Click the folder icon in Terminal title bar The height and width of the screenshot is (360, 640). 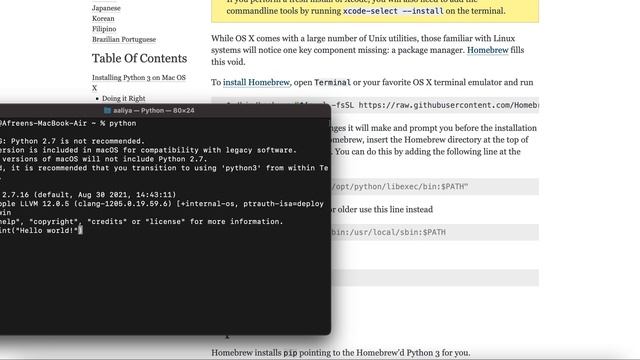point(107,111)
